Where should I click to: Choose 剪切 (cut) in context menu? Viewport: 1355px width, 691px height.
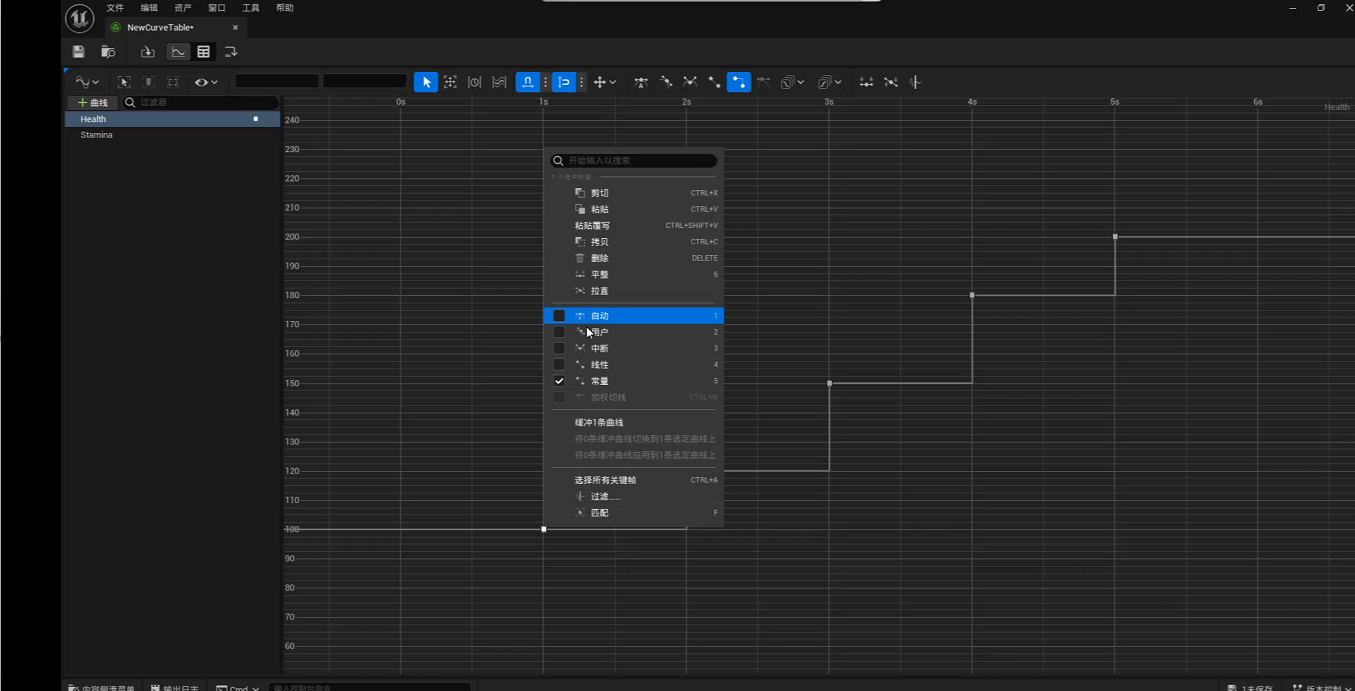[634, 193]
